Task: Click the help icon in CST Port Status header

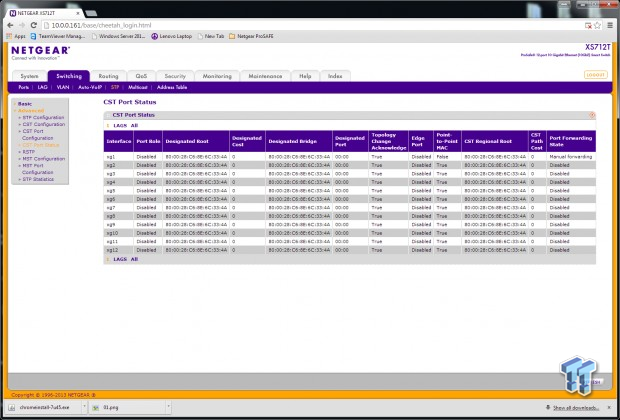Action: point(592,115)
